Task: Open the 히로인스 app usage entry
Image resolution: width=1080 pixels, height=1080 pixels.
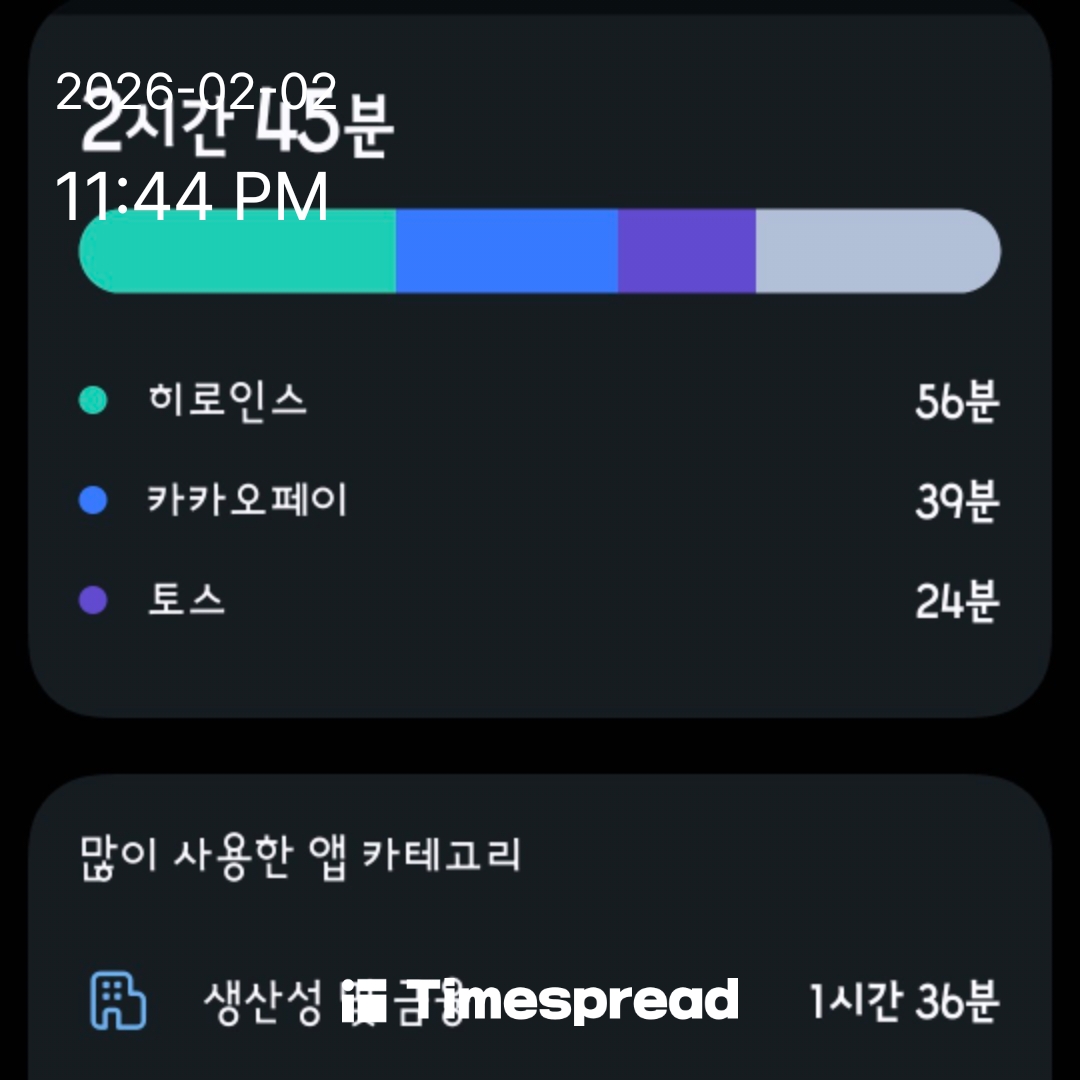Action: [x=227, y=400]
